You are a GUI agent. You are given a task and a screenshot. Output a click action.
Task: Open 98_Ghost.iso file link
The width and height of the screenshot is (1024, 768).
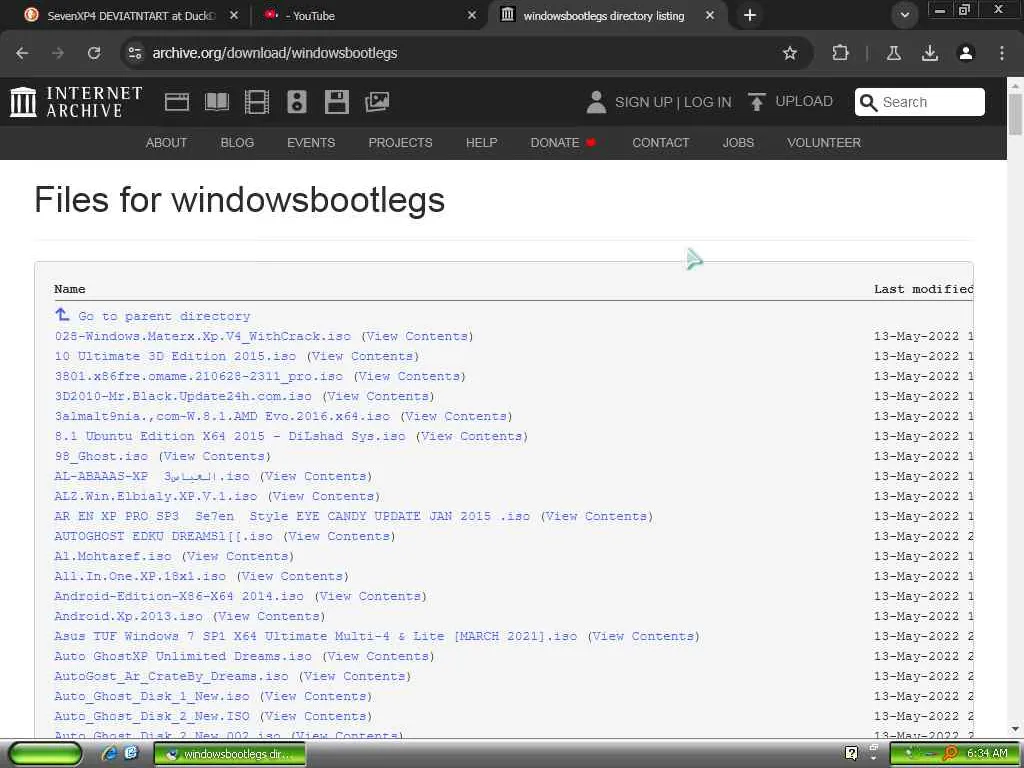click(101, 456)
